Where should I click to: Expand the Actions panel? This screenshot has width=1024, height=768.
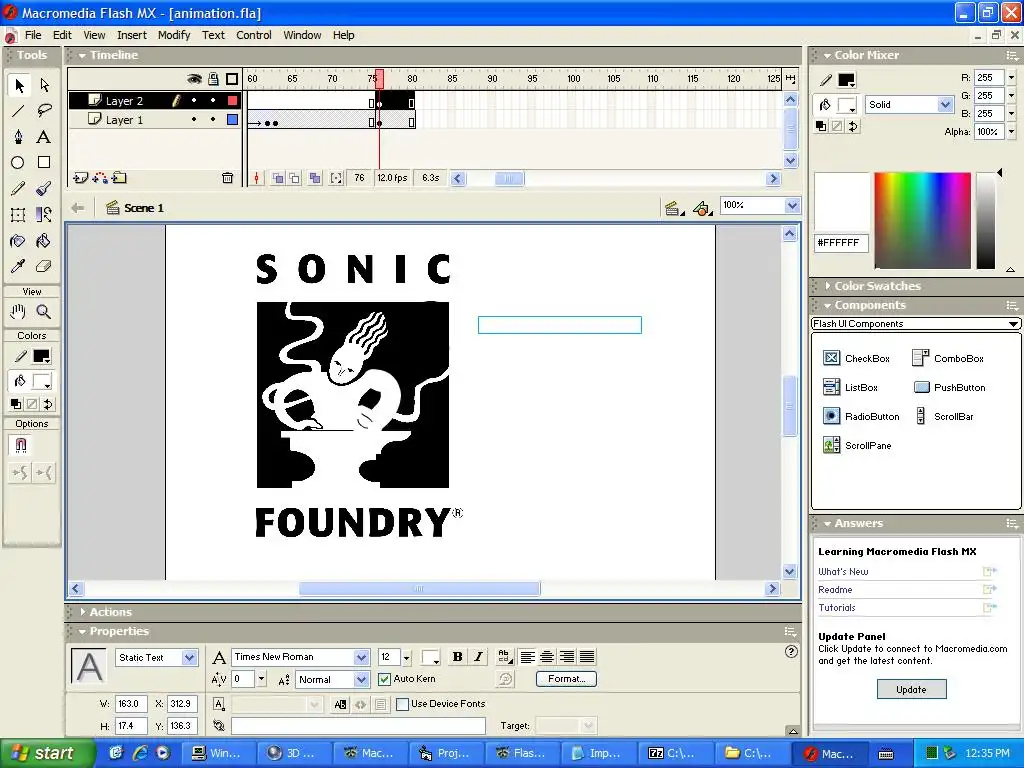(x=82, y=612)
